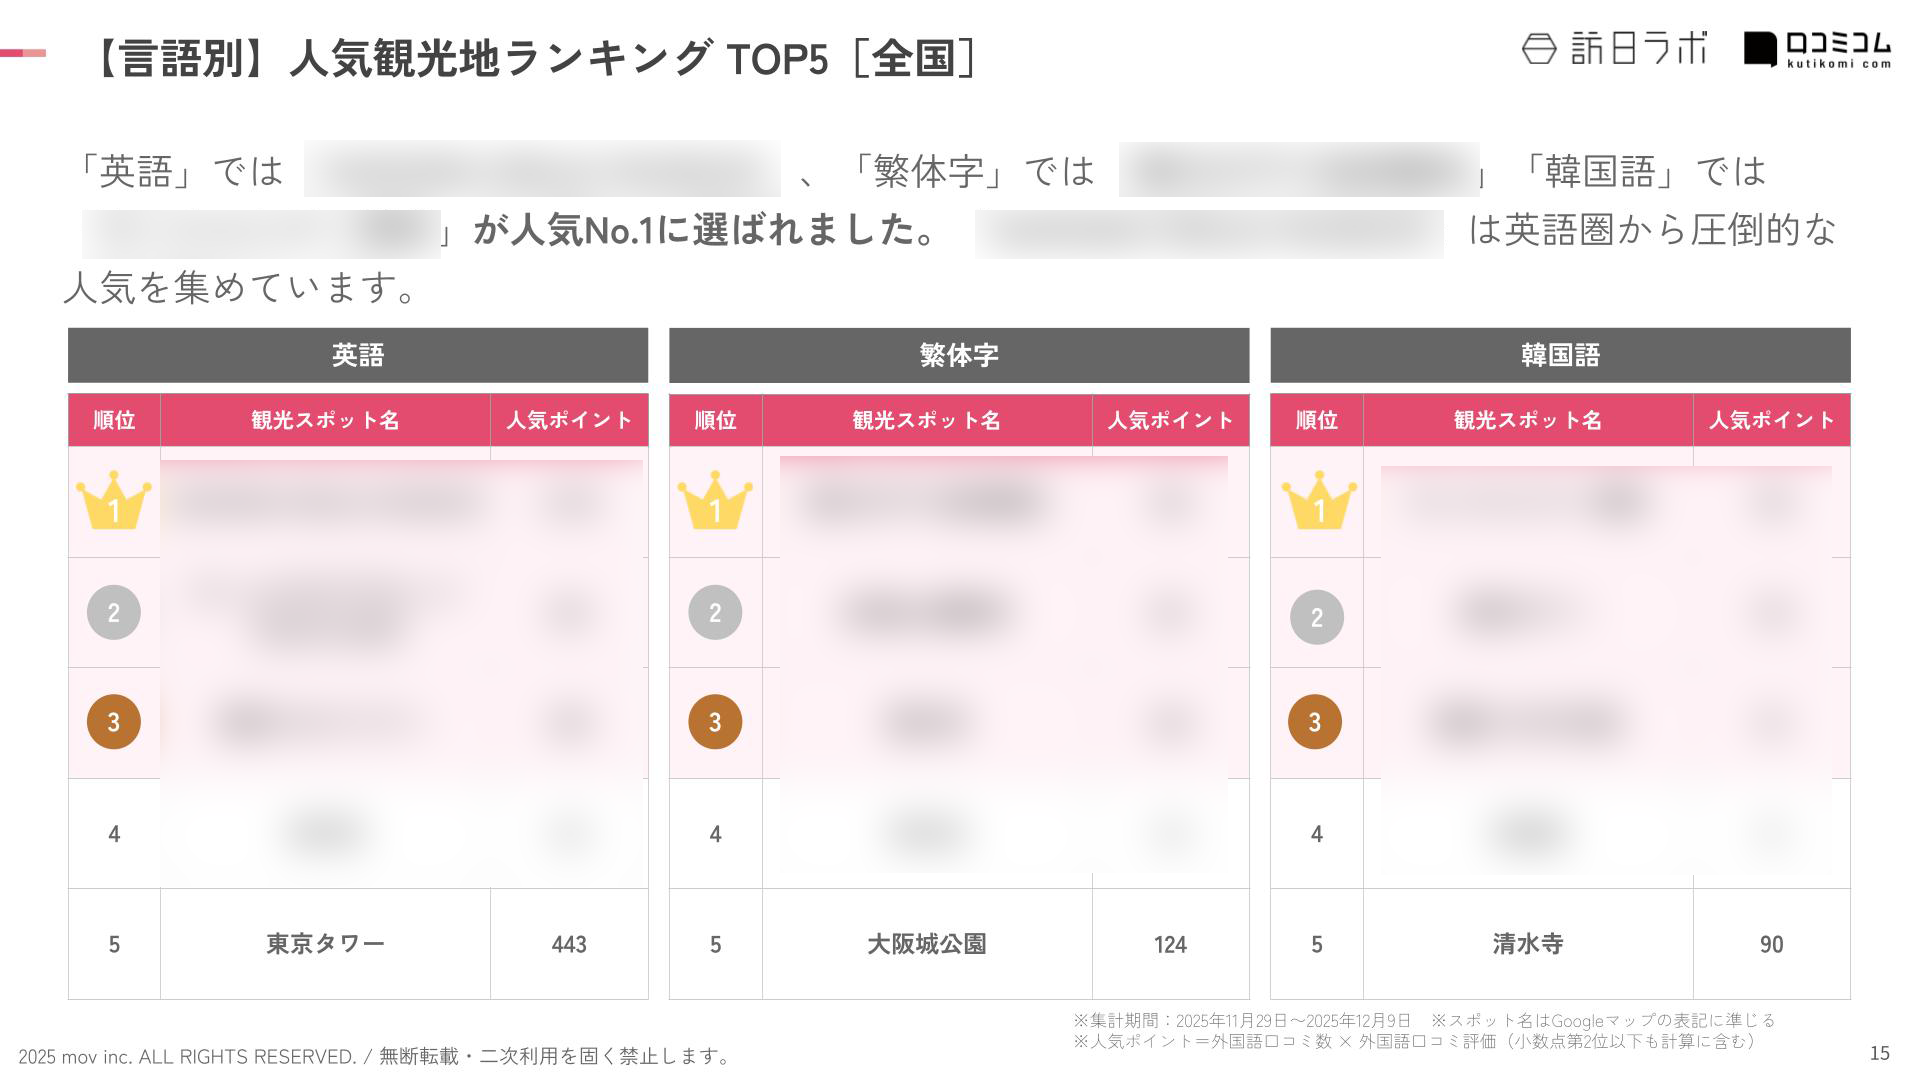Select the 繁体字 table header

pos(959,355)
